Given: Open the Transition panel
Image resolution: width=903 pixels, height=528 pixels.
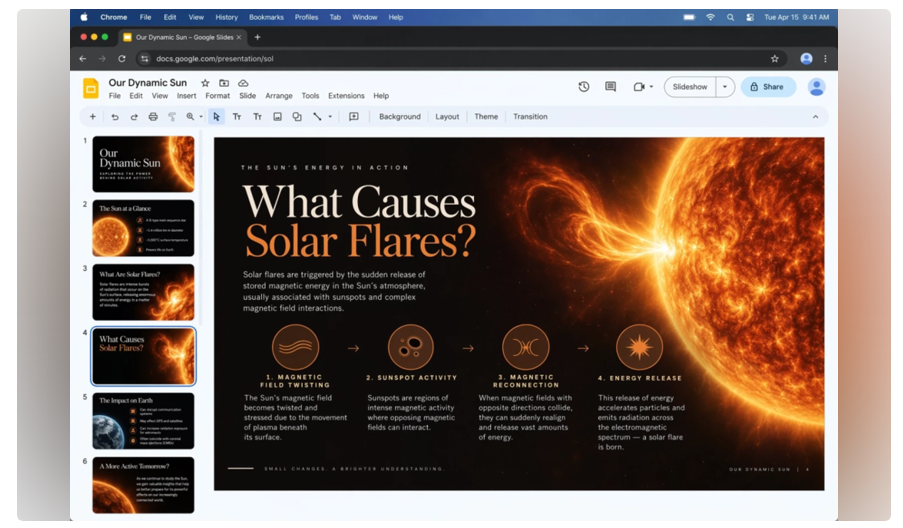Looking at the screenshot, I should click(530, 117).
